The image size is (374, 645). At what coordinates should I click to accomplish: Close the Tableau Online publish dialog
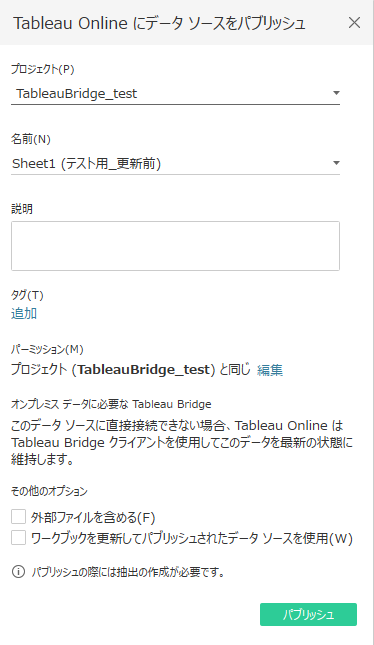[x=354, y=23]
